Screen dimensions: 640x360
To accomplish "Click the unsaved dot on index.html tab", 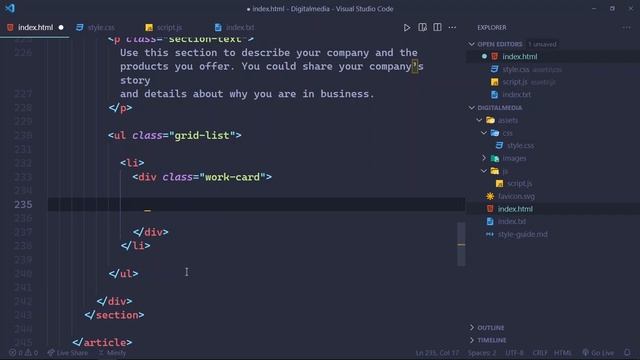I will click(61, 27).
